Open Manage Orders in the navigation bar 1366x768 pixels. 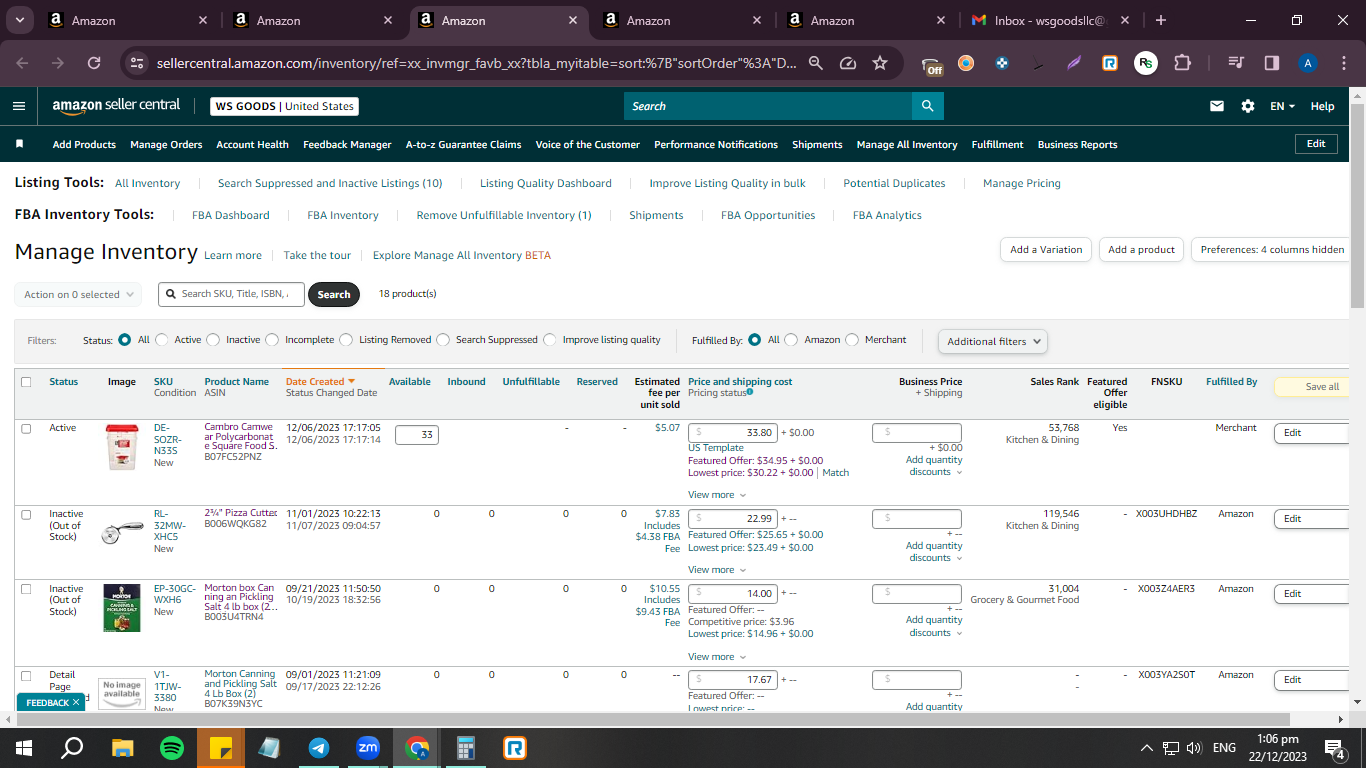point(166,144)
